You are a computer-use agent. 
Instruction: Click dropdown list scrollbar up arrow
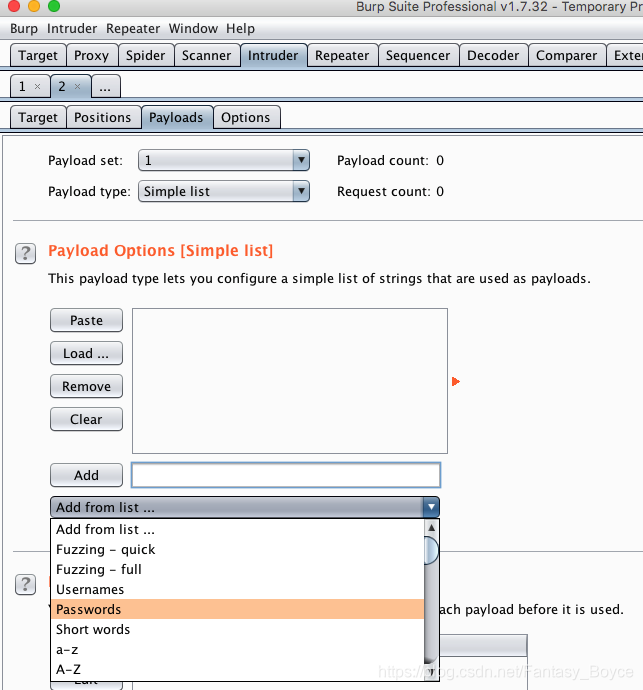432,528
